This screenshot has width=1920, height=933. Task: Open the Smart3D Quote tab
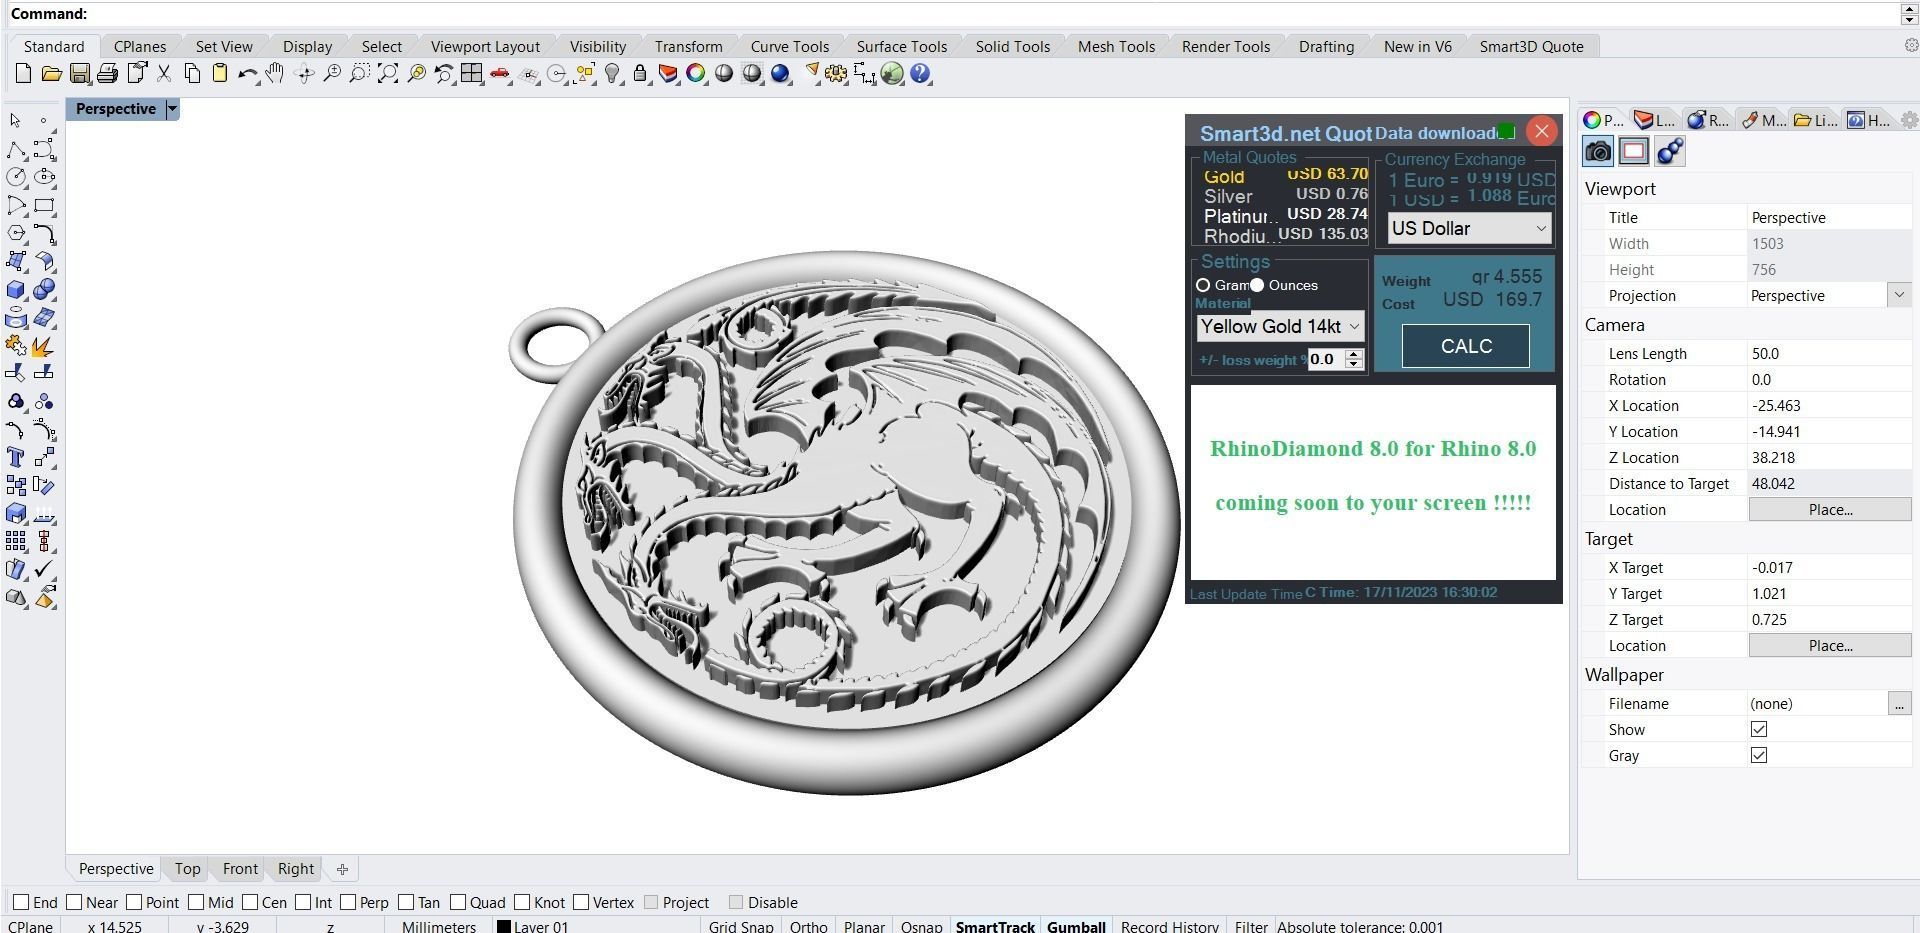point(1531,46)
